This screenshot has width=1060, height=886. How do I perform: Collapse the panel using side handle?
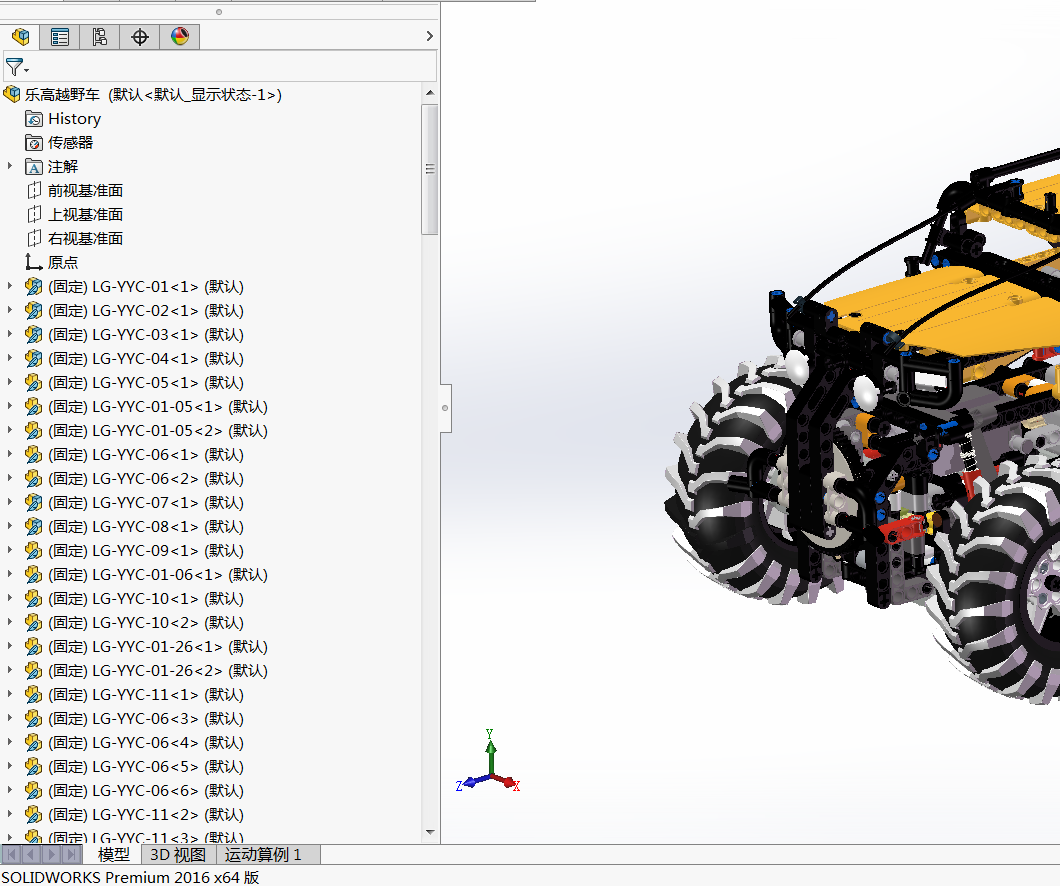445,408
